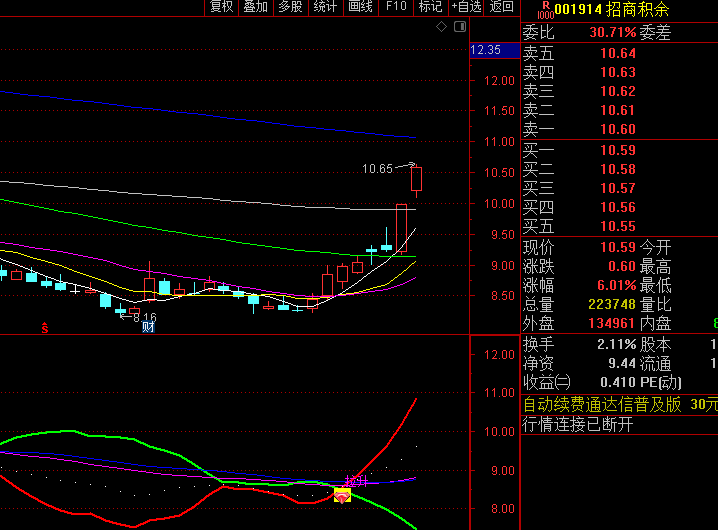Image resolution: width=718 pixels, height=530 pixels.
Task: Click the 内盘 label
Action: tap(655, 323)
